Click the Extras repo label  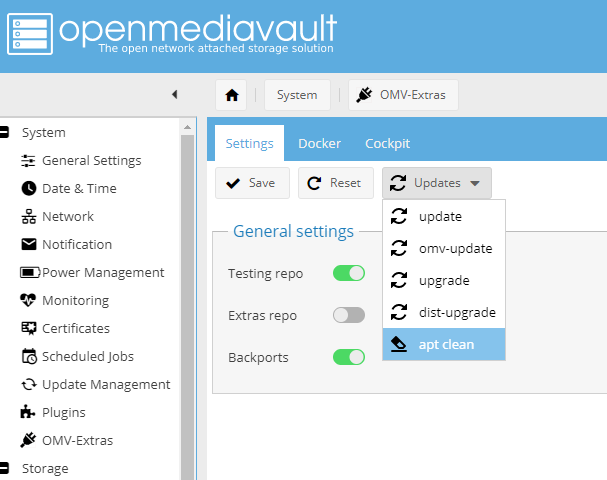pos(262,315)
